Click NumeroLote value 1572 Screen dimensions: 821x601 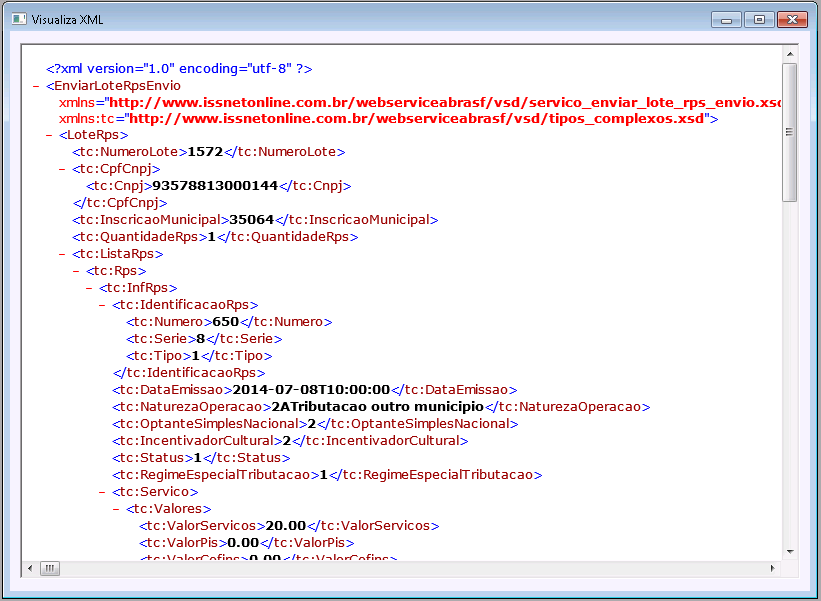(205, 152)
